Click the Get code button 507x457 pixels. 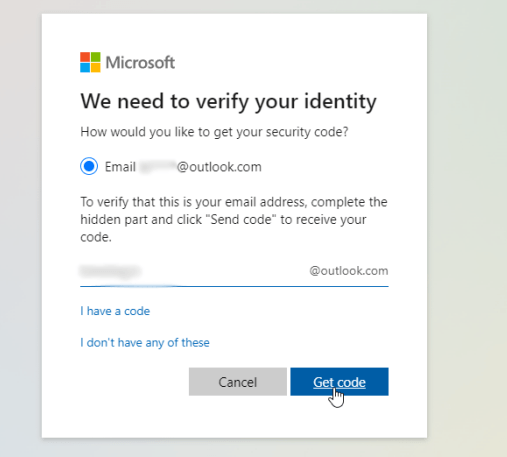pyautogui.click(x=339, y=382)
